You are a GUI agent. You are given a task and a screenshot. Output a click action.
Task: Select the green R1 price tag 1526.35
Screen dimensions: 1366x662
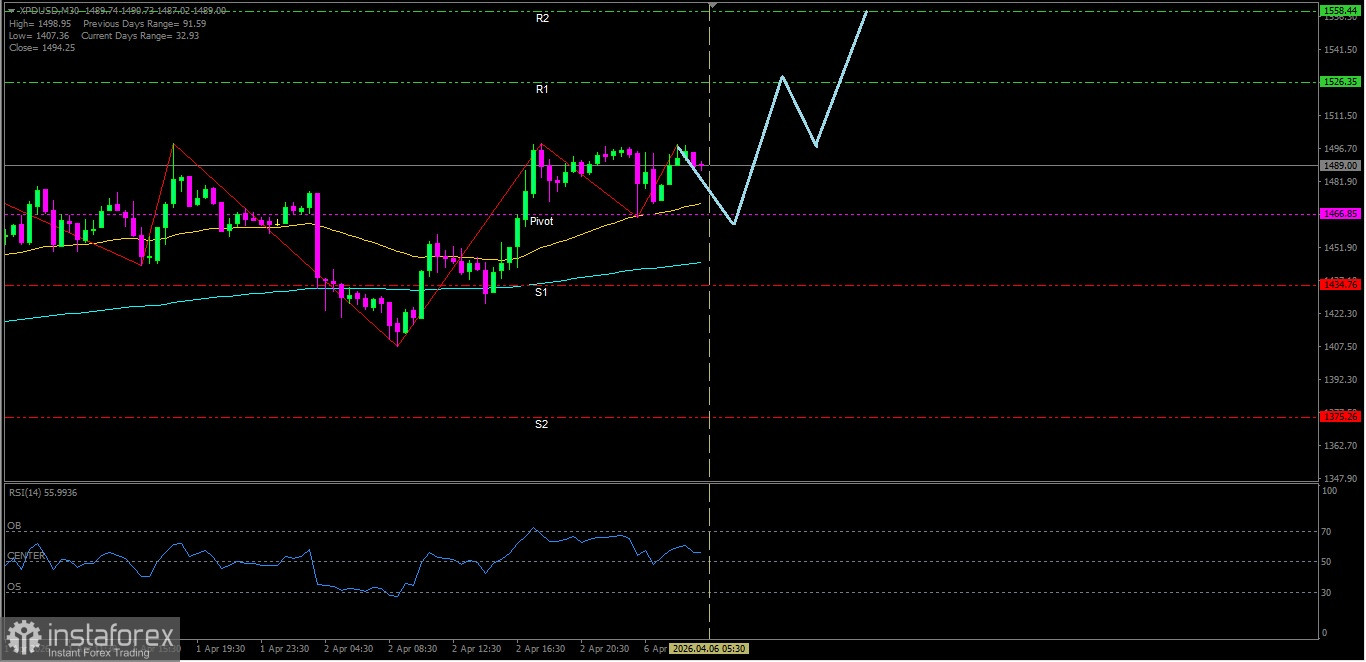tap(1339, 81)
